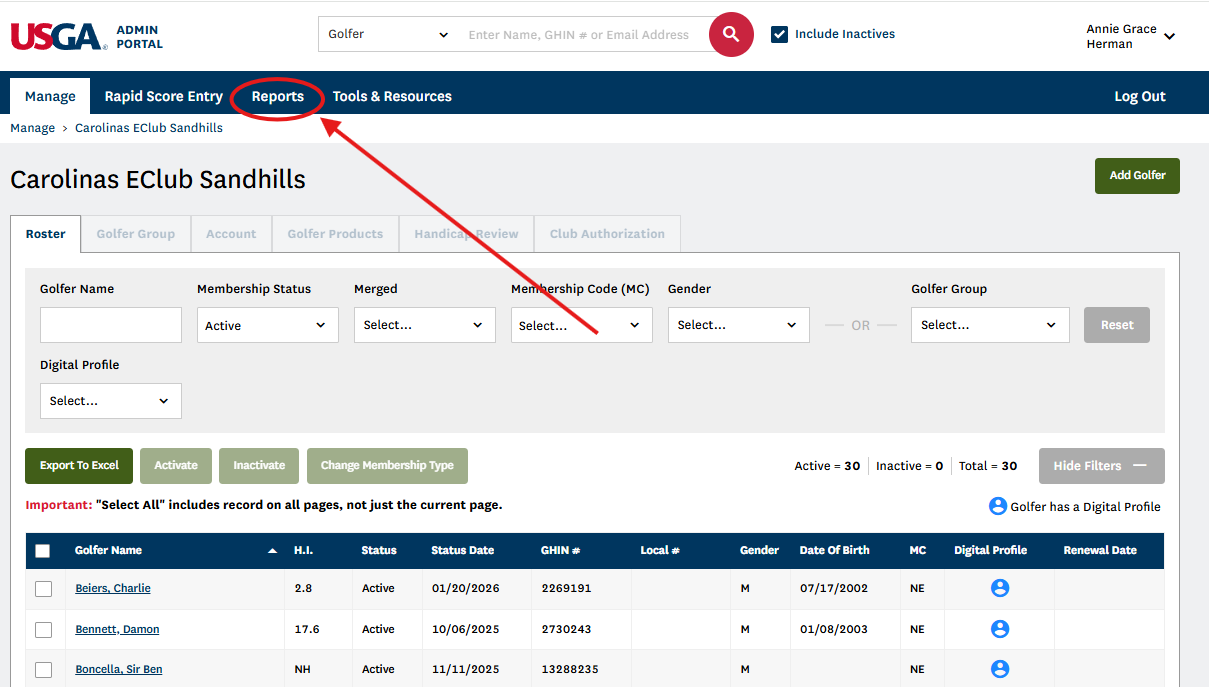This screenshot has width=1209, height=687.
Task: Switch to the Golfer Group tab
Action: [x=135, y=234]
